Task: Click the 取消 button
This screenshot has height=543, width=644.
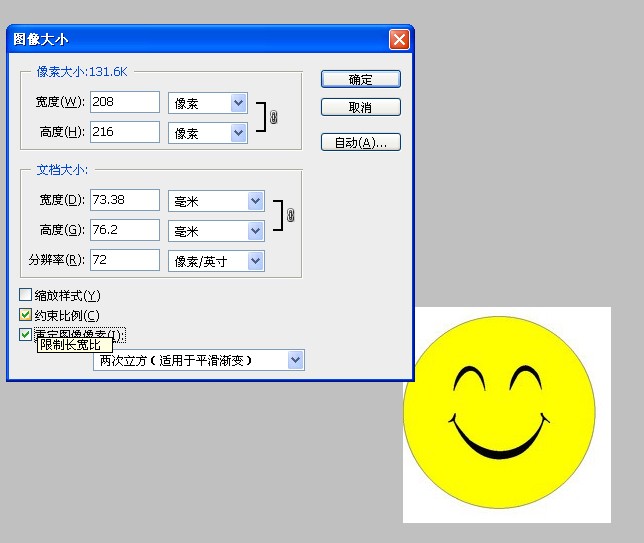Action: click(361, 107)
